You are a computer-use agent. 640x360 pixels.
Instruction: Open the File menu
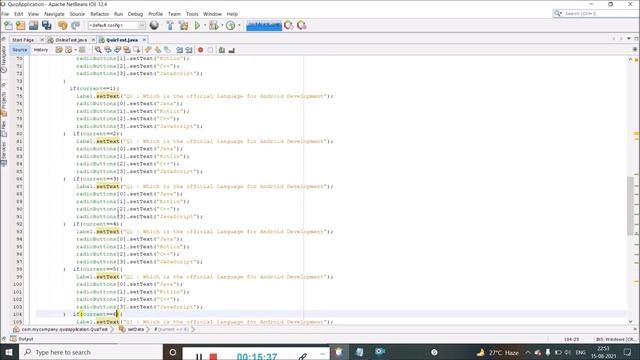click(x=5, y=14)
